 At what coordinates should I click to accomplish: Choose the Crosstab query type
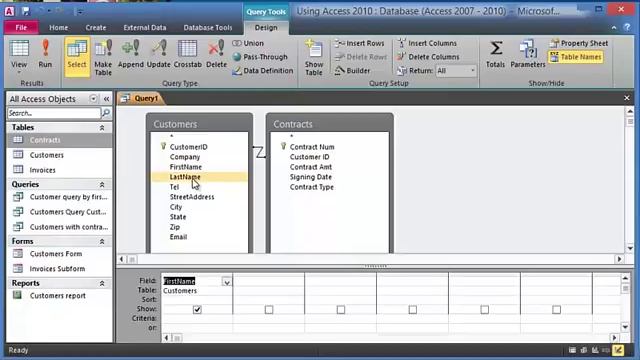coord(187,54)
